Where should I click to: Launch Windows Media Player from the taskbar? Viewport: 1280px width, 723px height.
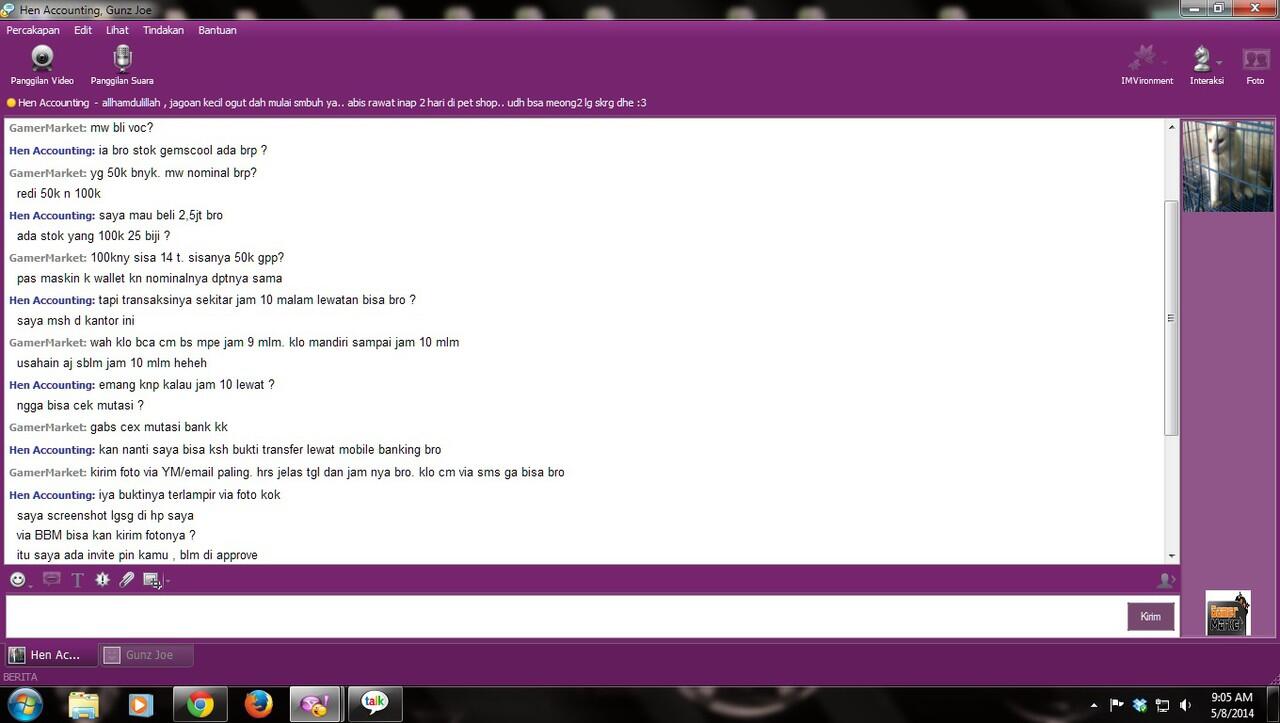click(x=141, y=705)
